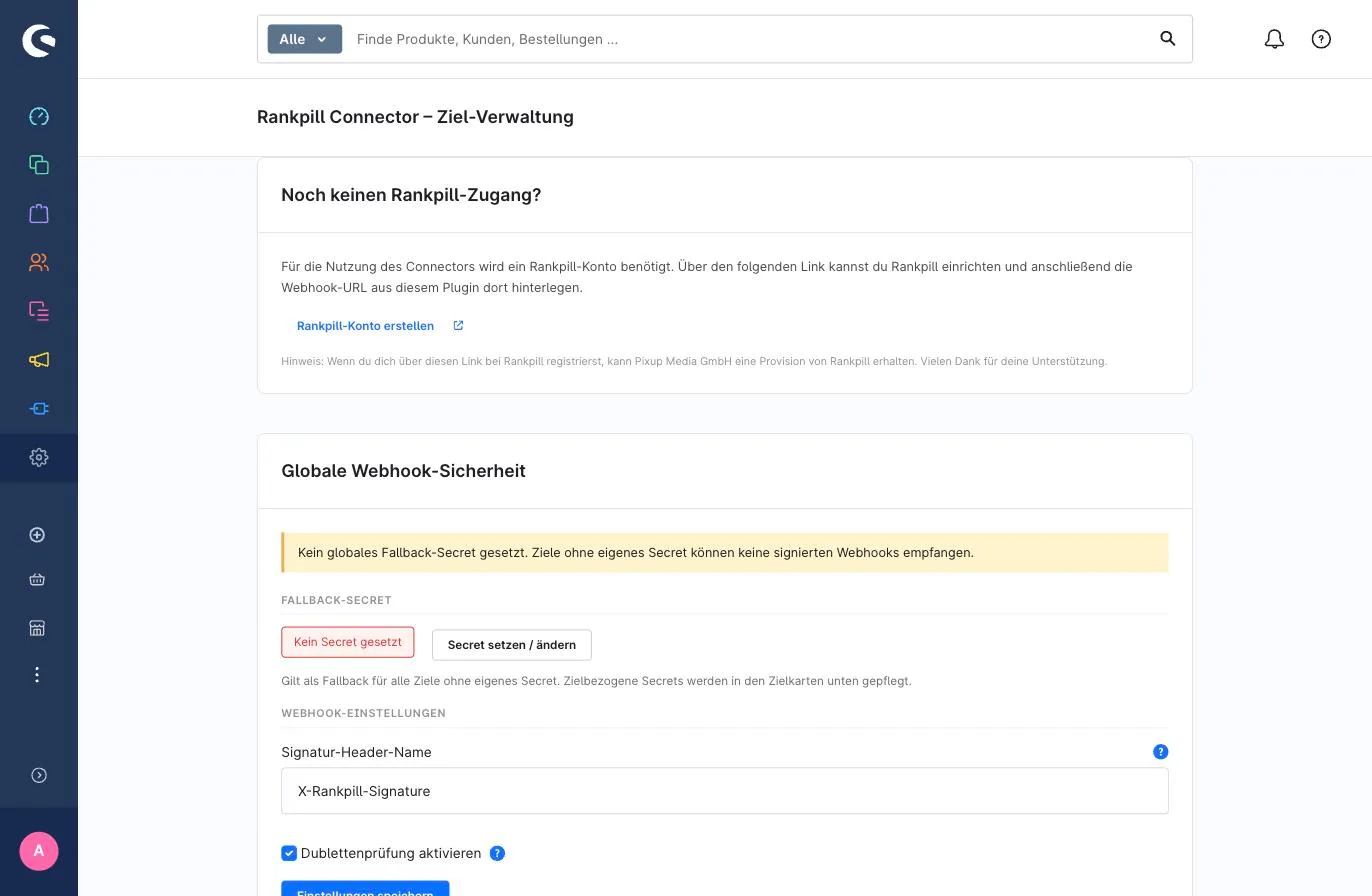Click the Hinweis provision note text
Screen dimensions: 1372x896
pos(694,361)
